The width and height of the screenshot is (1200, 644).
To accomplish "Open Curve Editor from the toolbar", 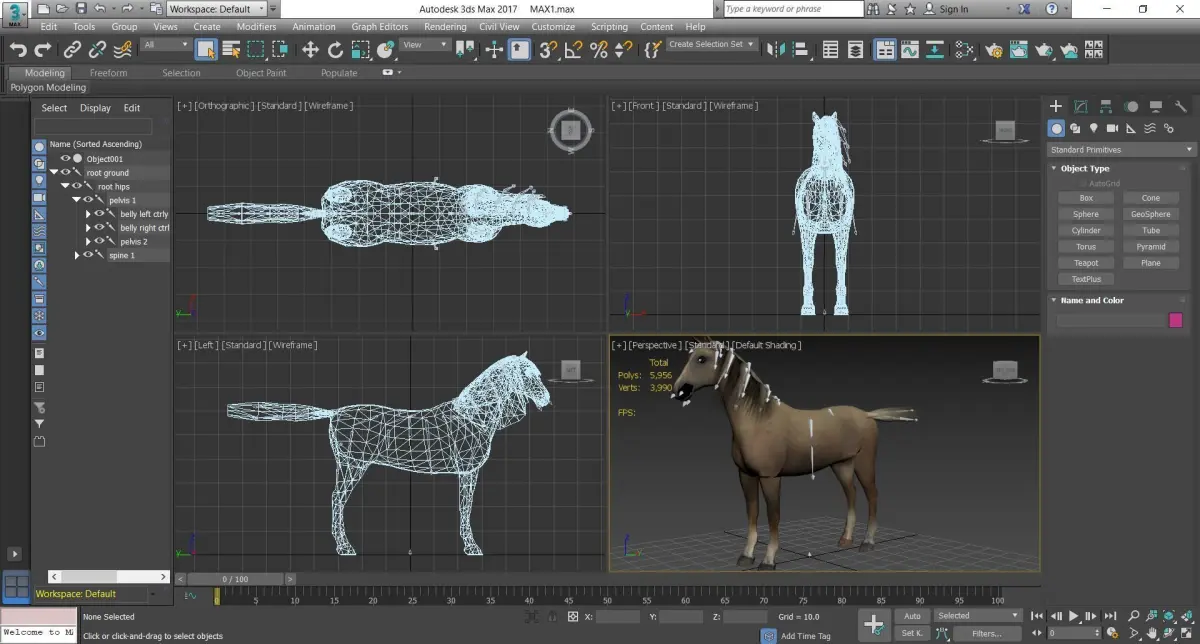I will tap(910, 49).
